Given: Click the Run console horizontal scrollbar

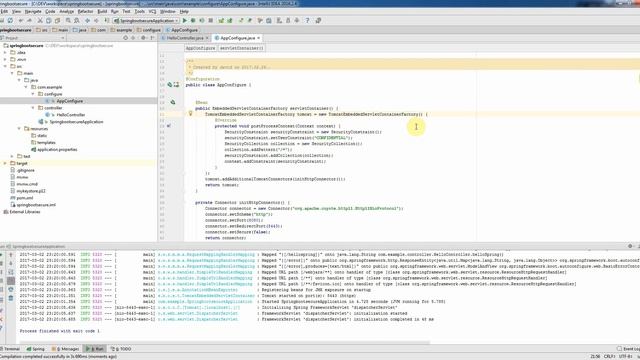Looking at the screenshot, I should coord(224,342).
